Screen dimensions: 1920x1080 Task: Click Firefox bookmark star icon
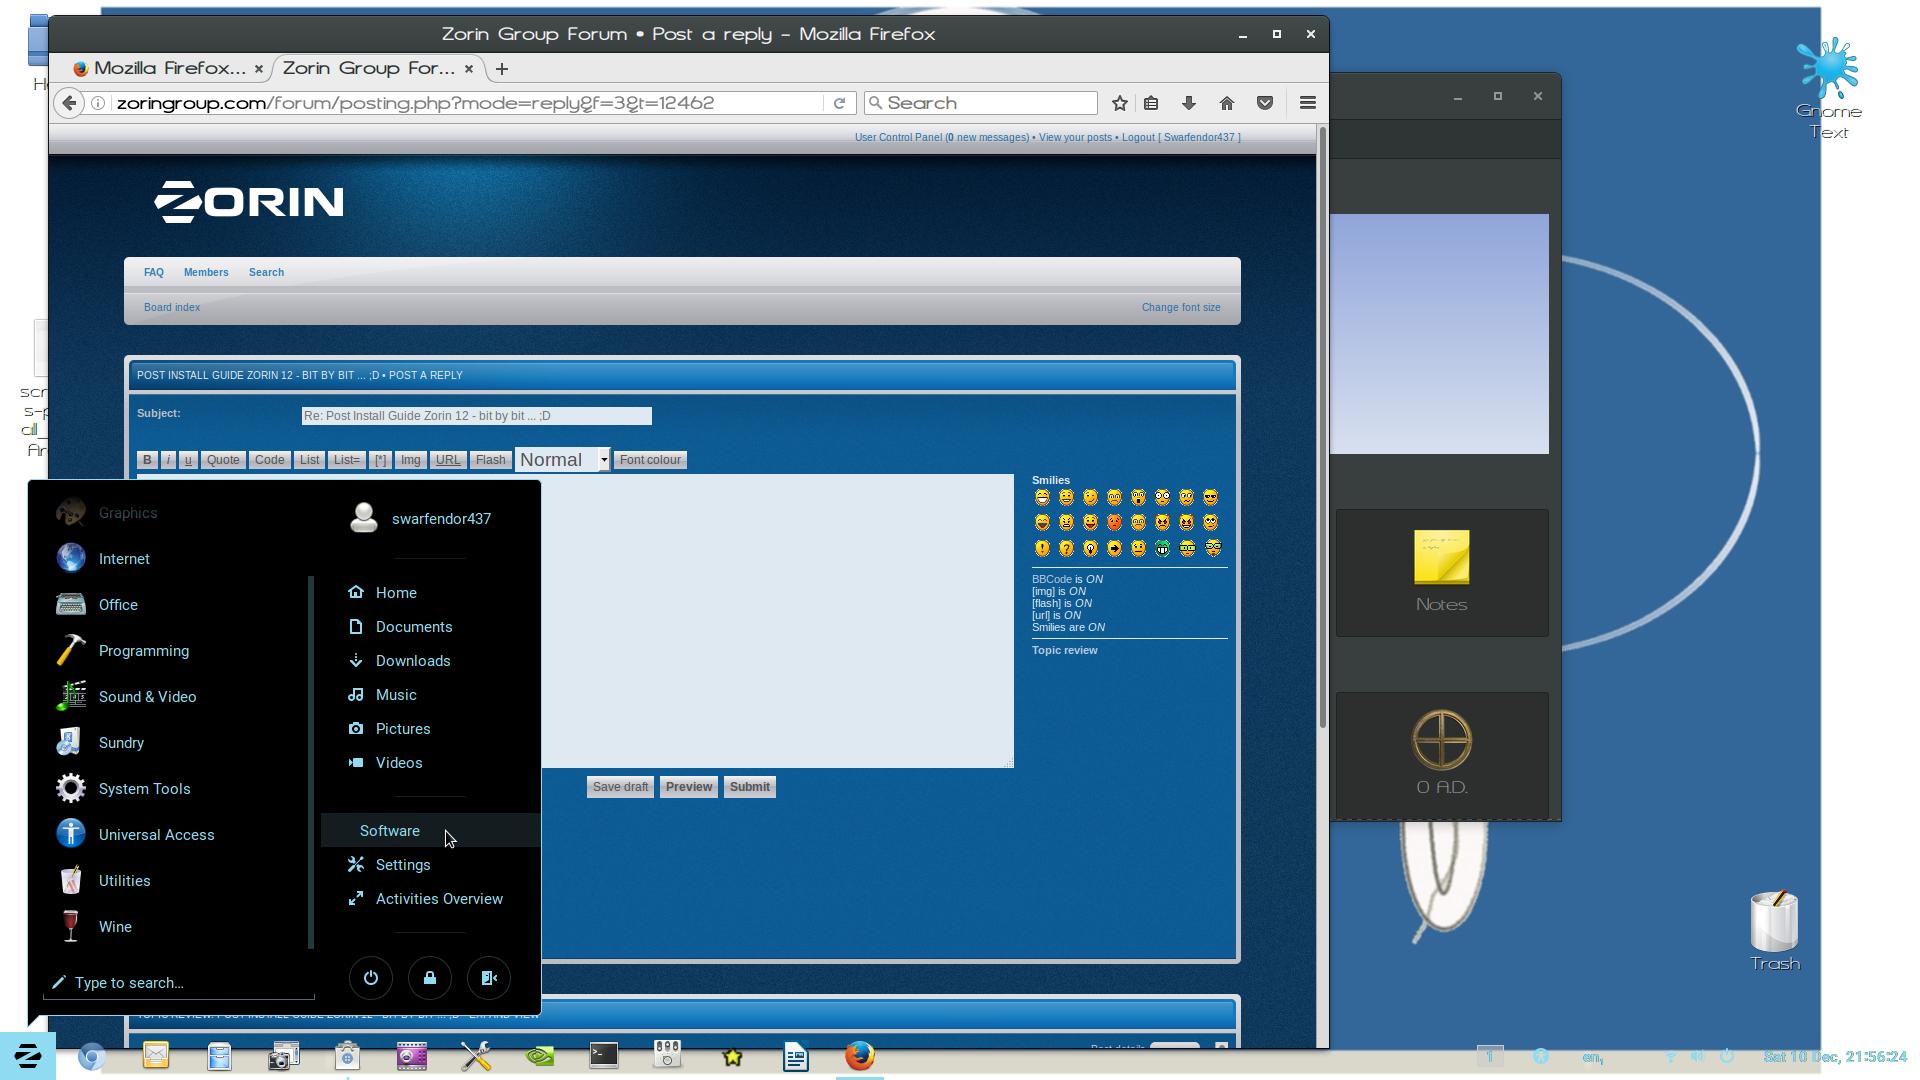tap(1119, 103)
